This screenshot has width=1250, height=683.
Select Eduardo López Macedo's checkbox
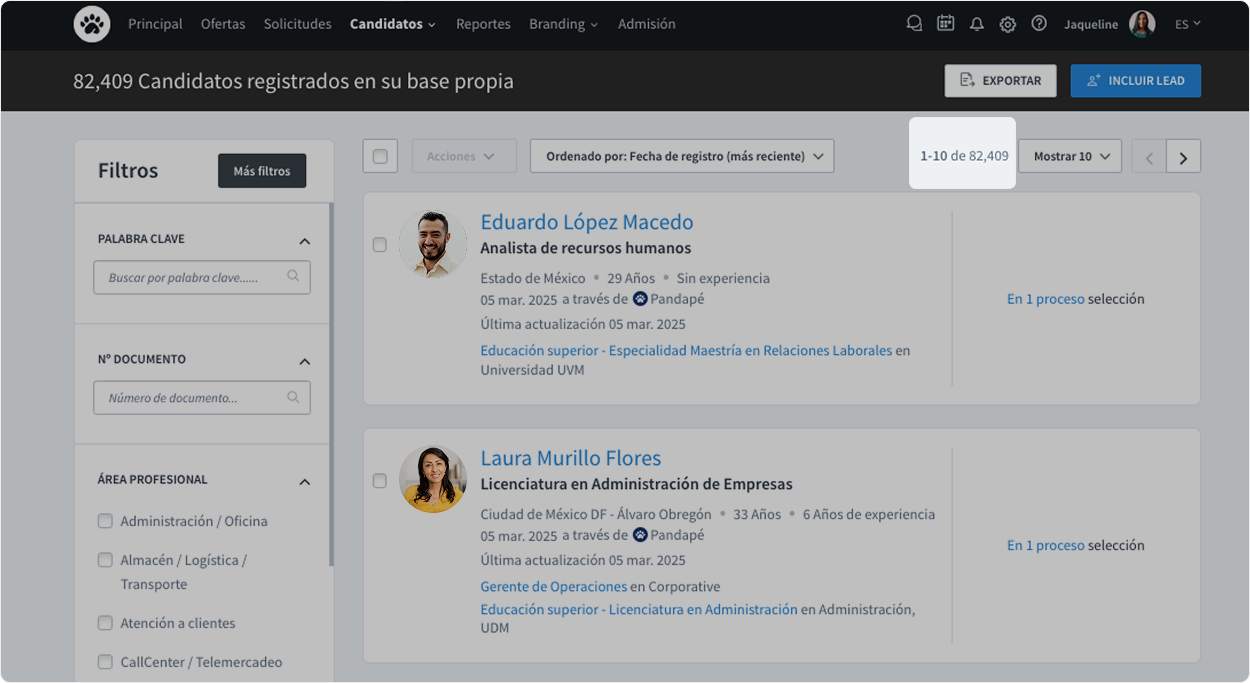380,243
